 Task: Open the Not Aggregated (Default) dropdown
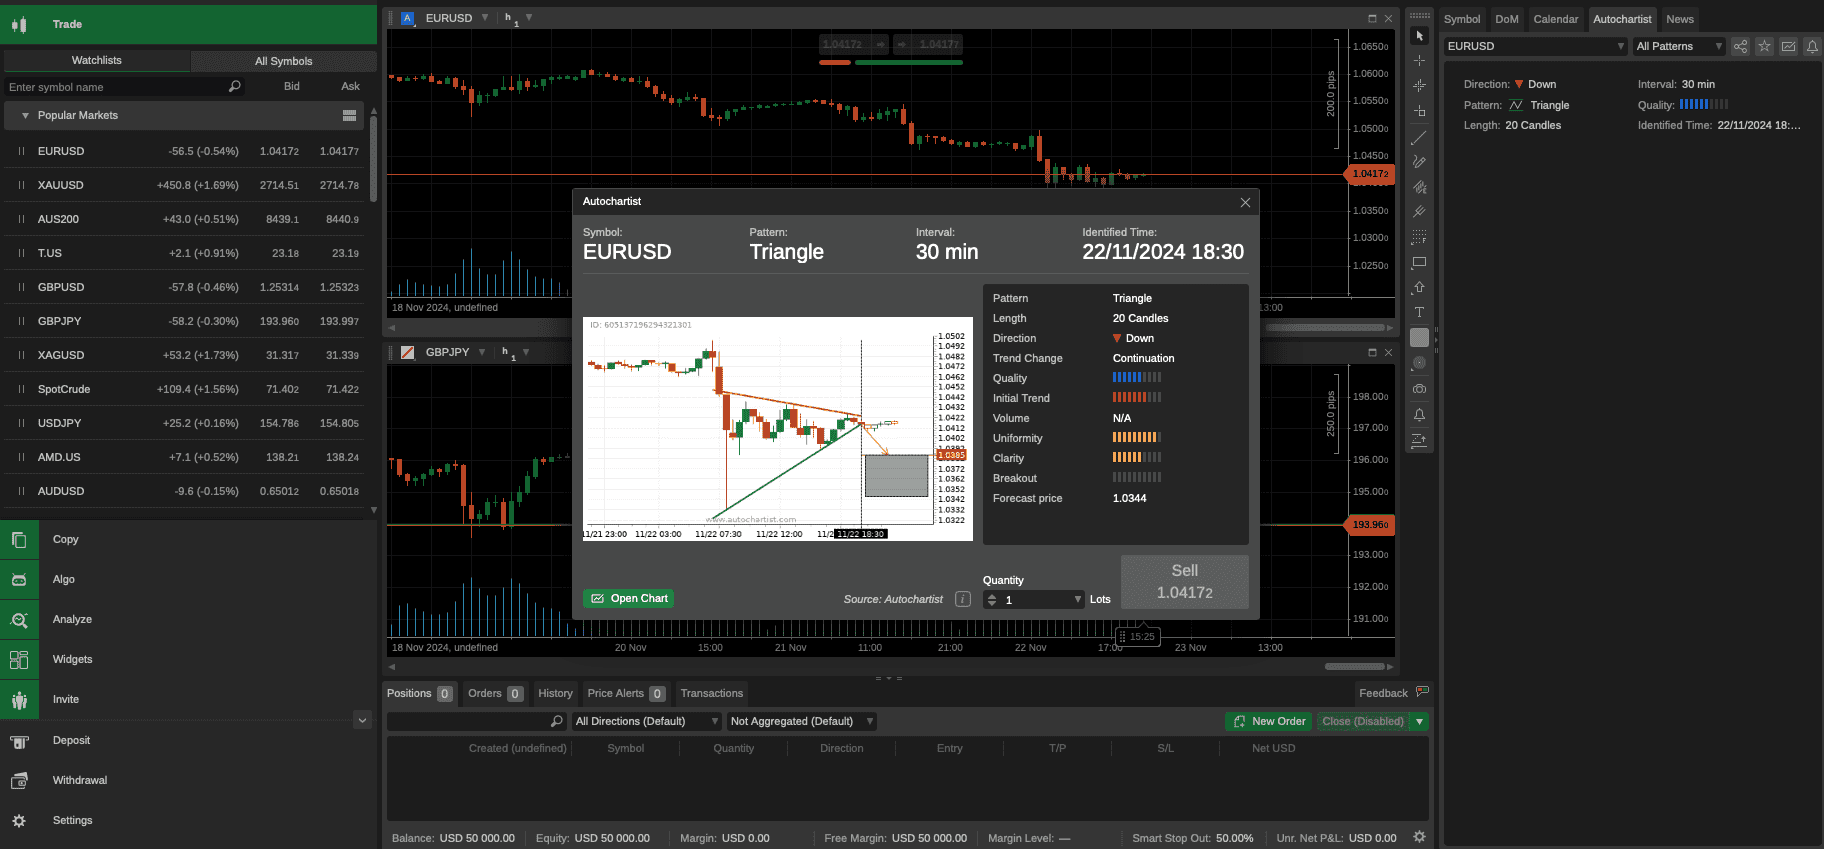click(802, 721)
